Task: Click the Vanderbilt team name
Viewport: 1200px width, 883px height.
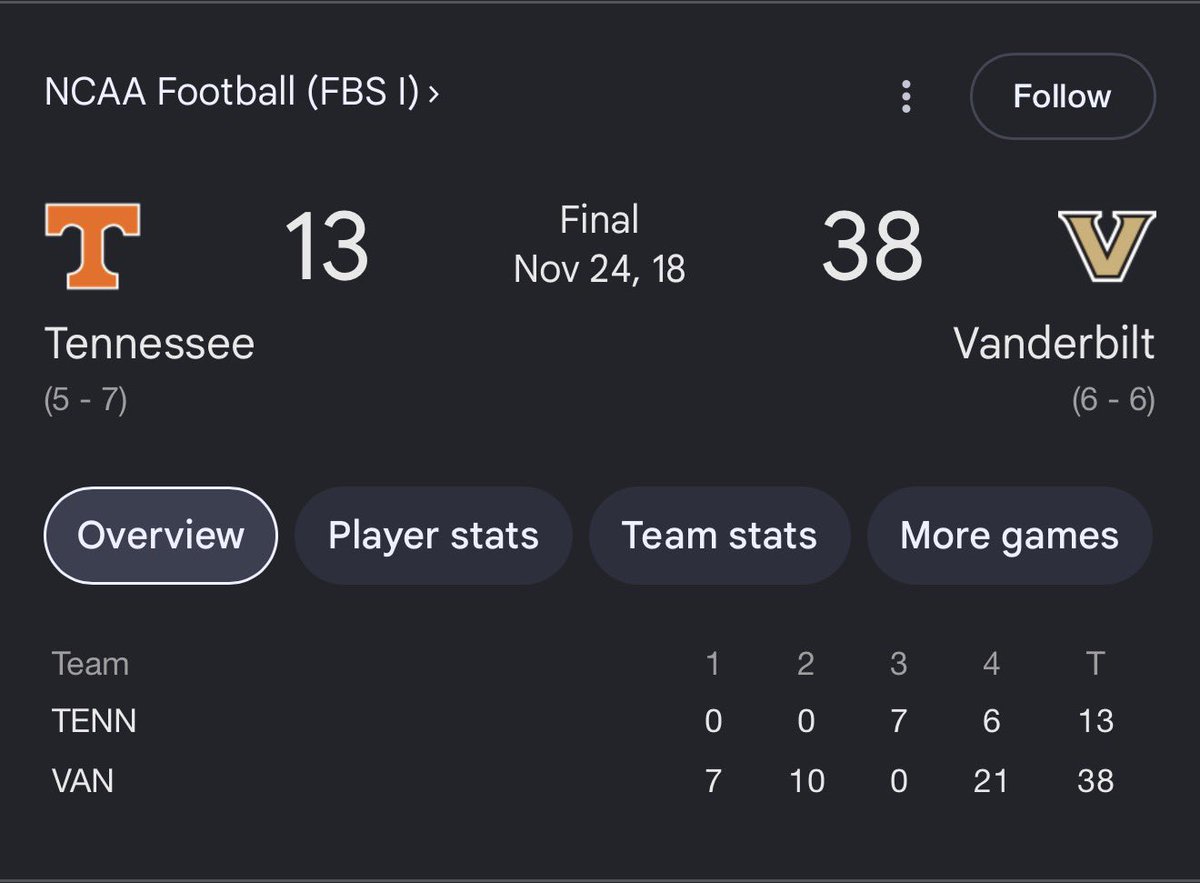Action: [1054, 343]
